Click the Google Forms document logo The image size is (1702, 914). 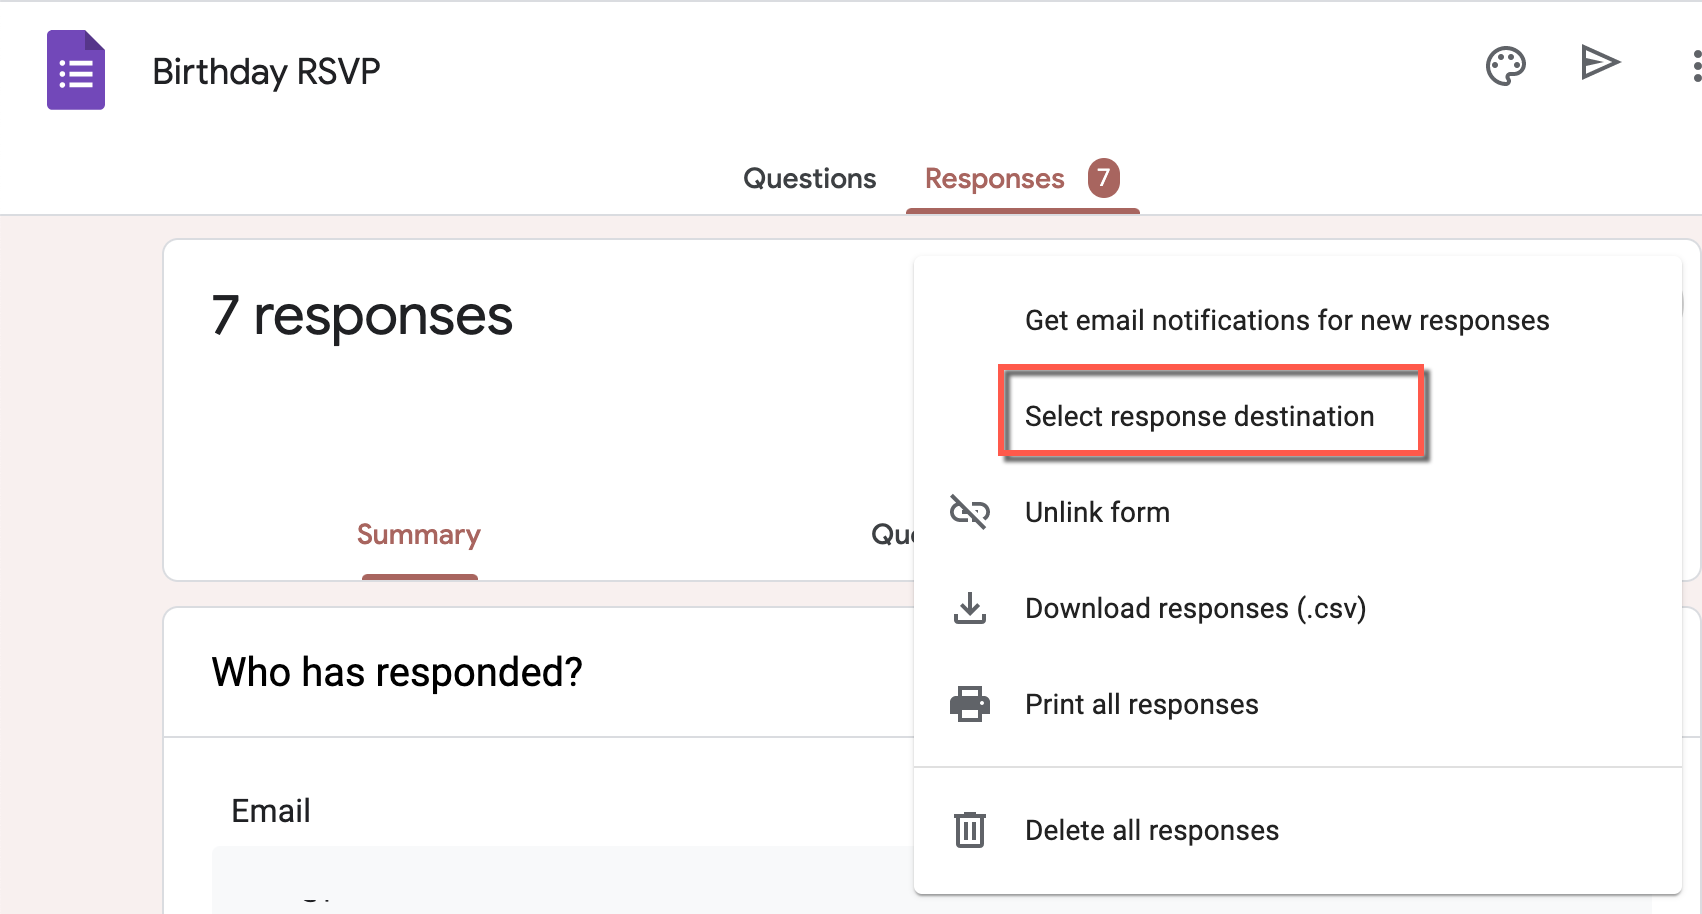click(x=75, y=69)
